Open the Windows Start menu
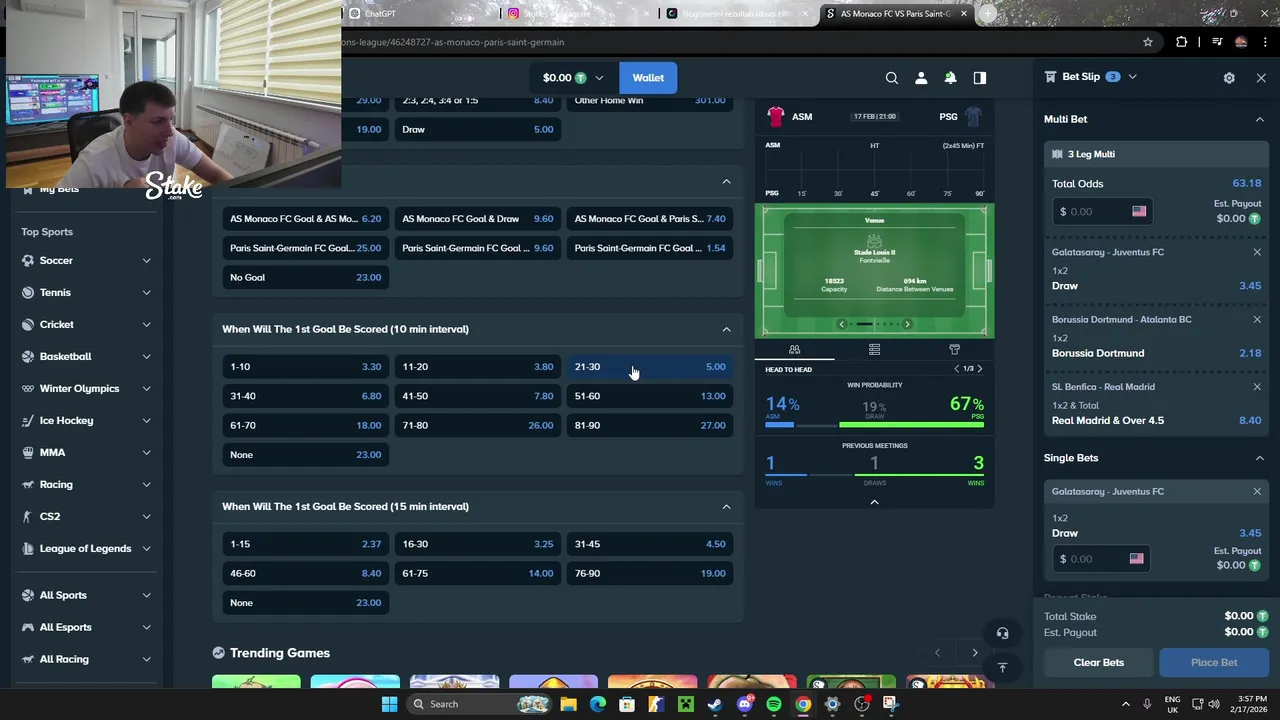 click(x=389, y=704)
